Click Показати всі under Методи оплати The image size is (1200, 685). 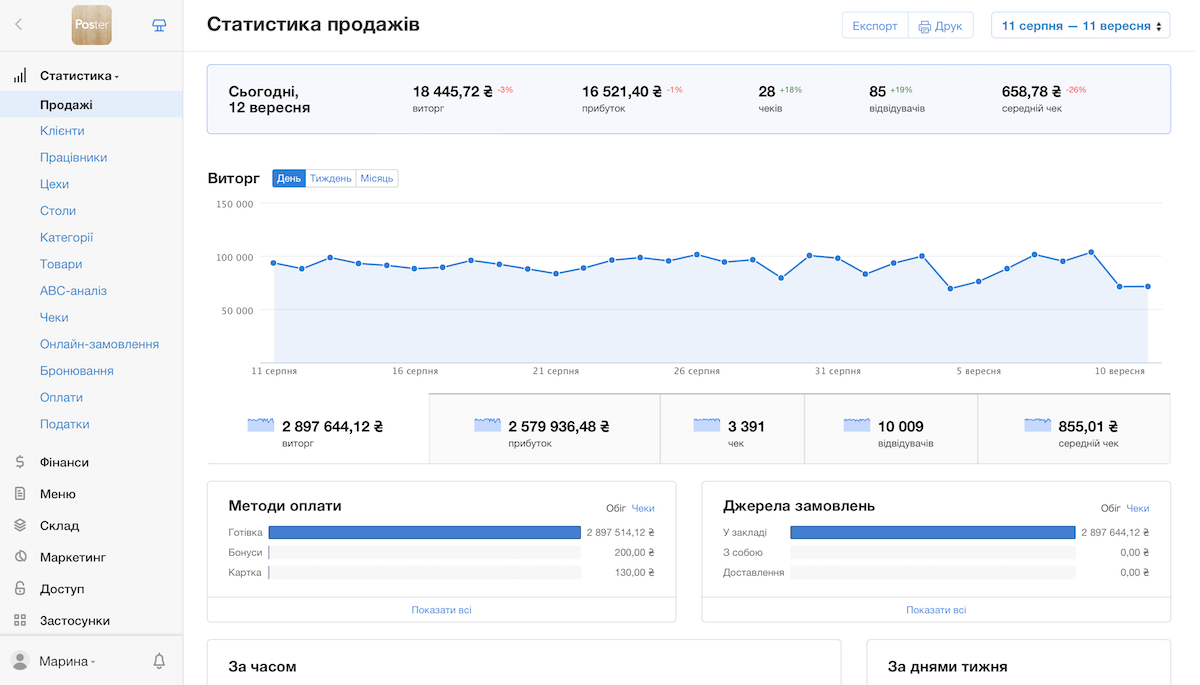click(441, 610)
